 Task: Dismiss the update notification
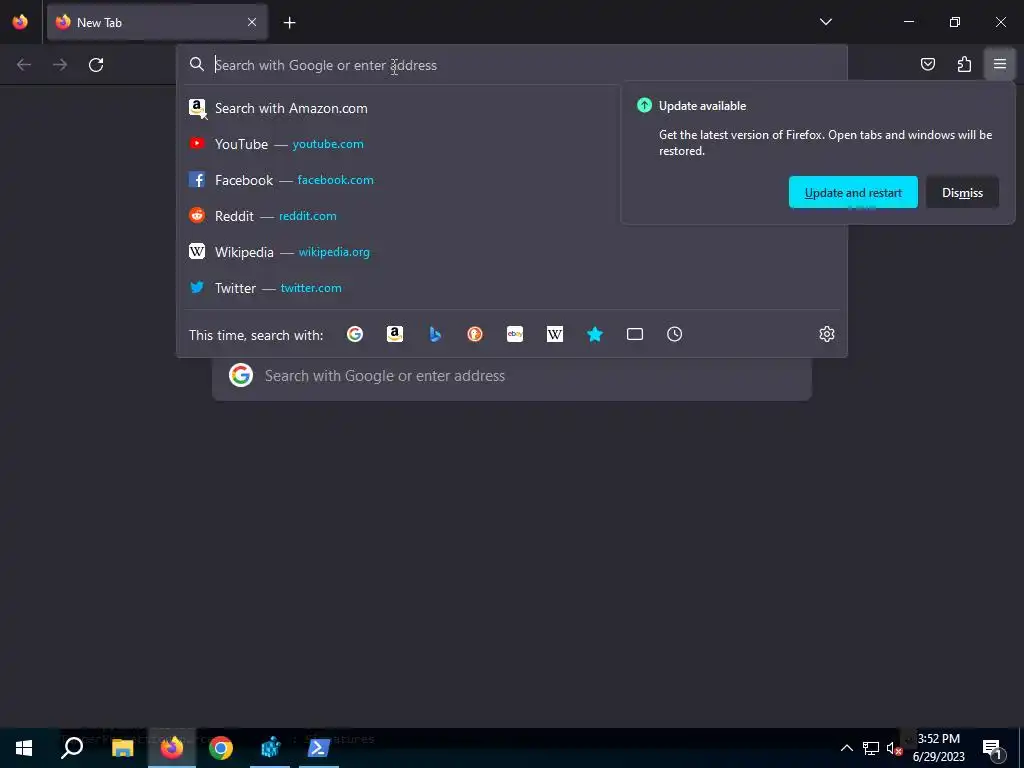point(962,192)
